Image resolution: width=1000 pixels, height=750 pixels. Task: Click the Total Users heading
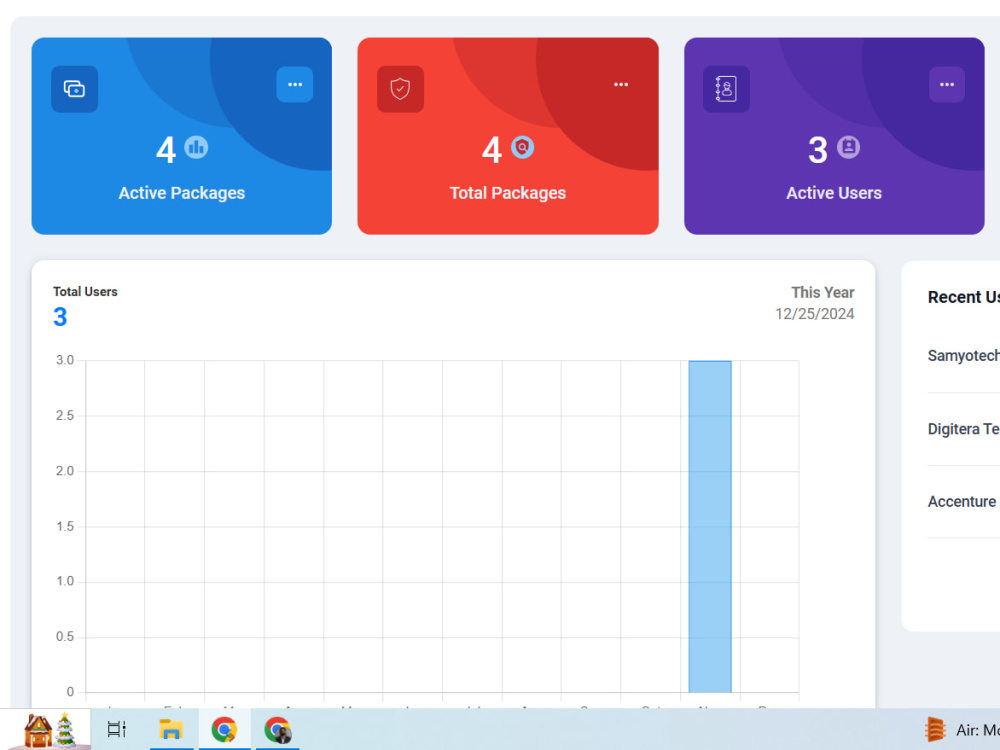tap(85, 291)
